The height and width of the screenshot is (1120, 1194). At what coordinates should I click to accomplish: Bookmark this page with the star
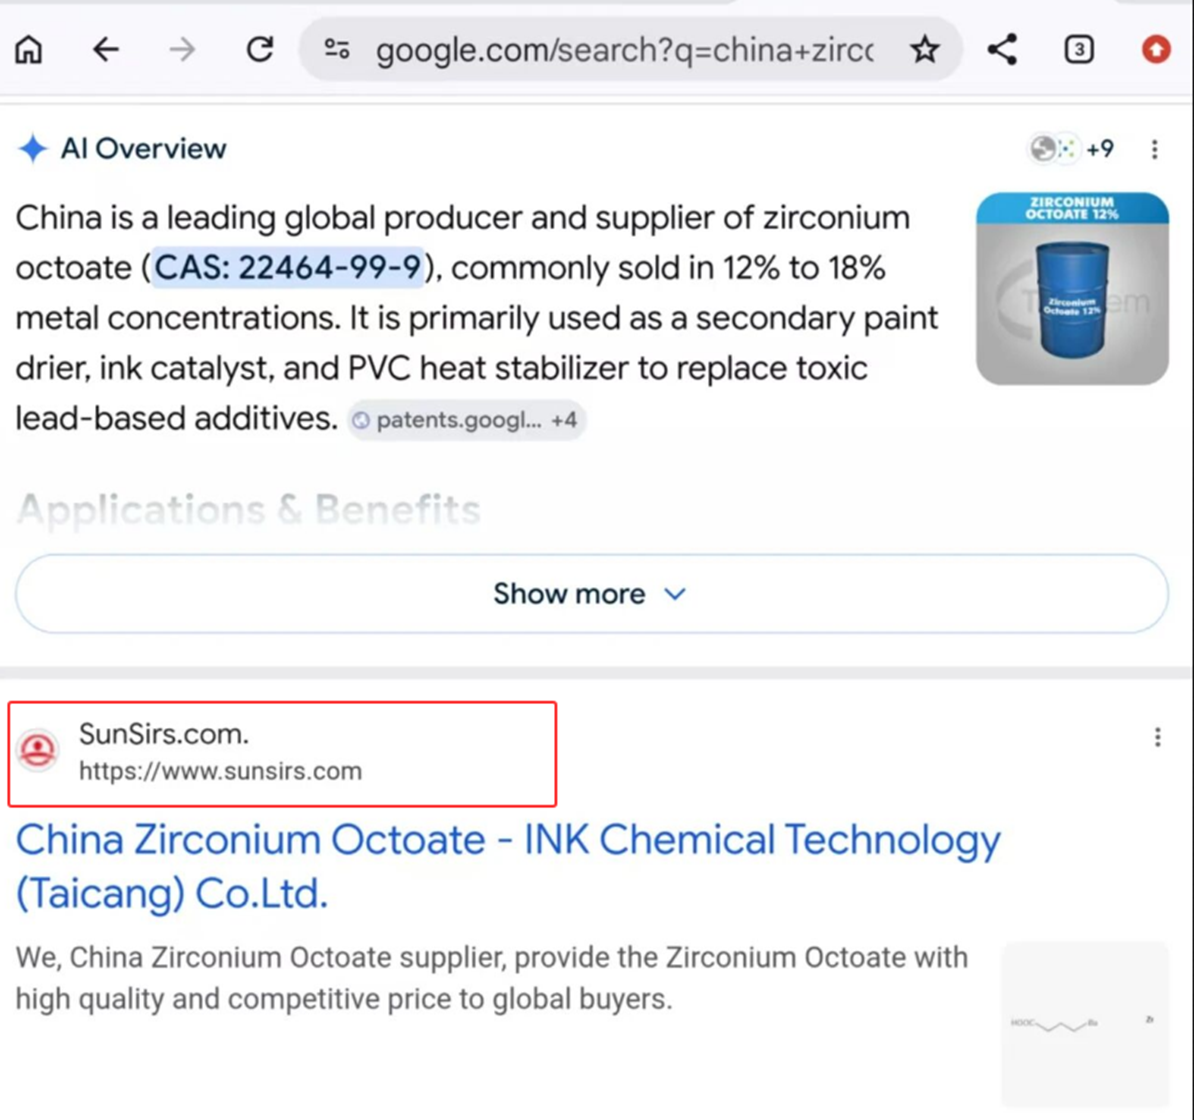[924, 50]
